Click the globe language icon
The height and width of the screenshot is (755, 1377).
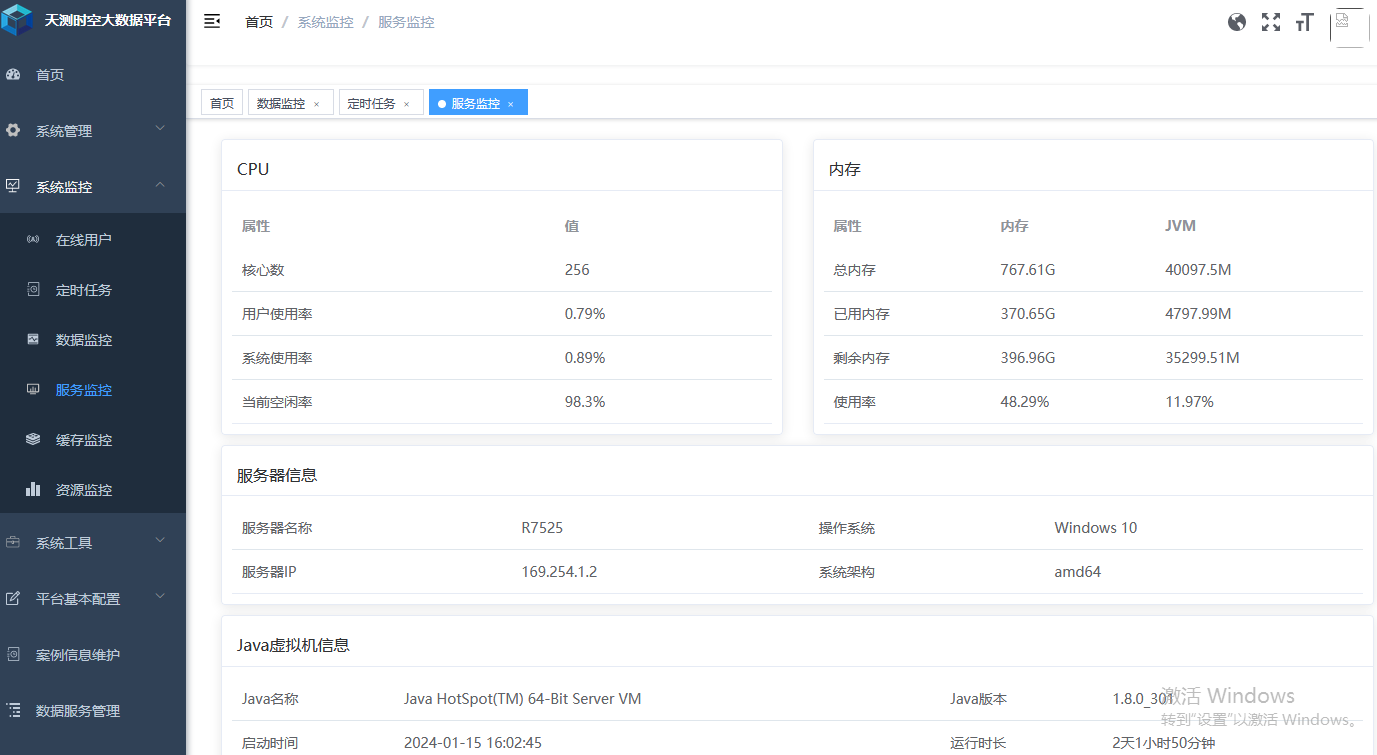pyautogui.click(x=1237, y=22)
